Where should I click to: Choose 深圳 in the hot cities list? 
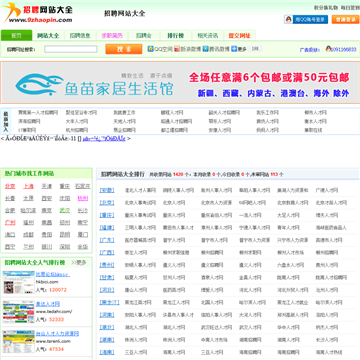(65, 247)
